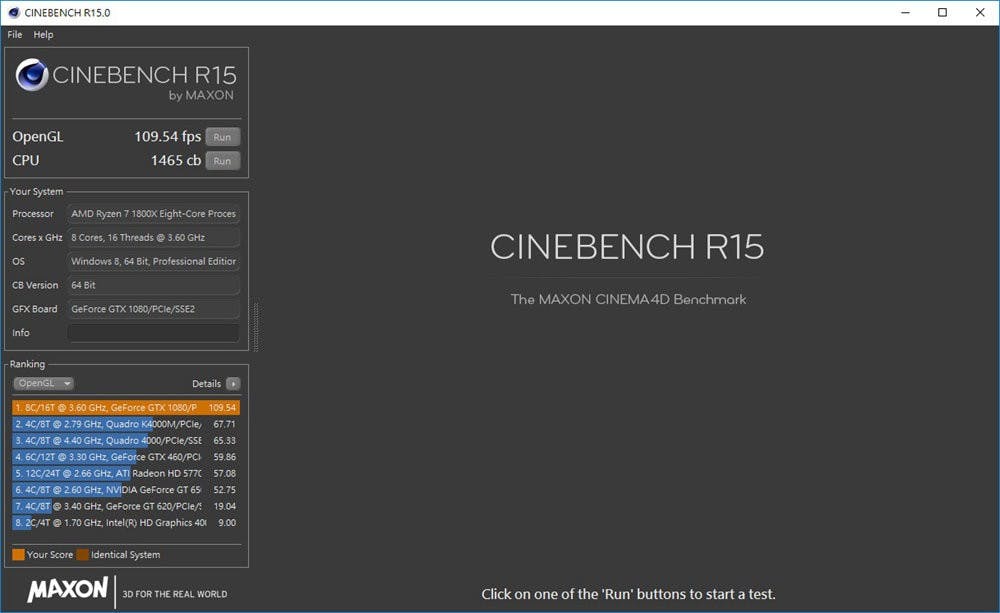Click the Cinebench logo sphere icon
The width and height of the screenshot is (1000, 613).
[31, 75]
